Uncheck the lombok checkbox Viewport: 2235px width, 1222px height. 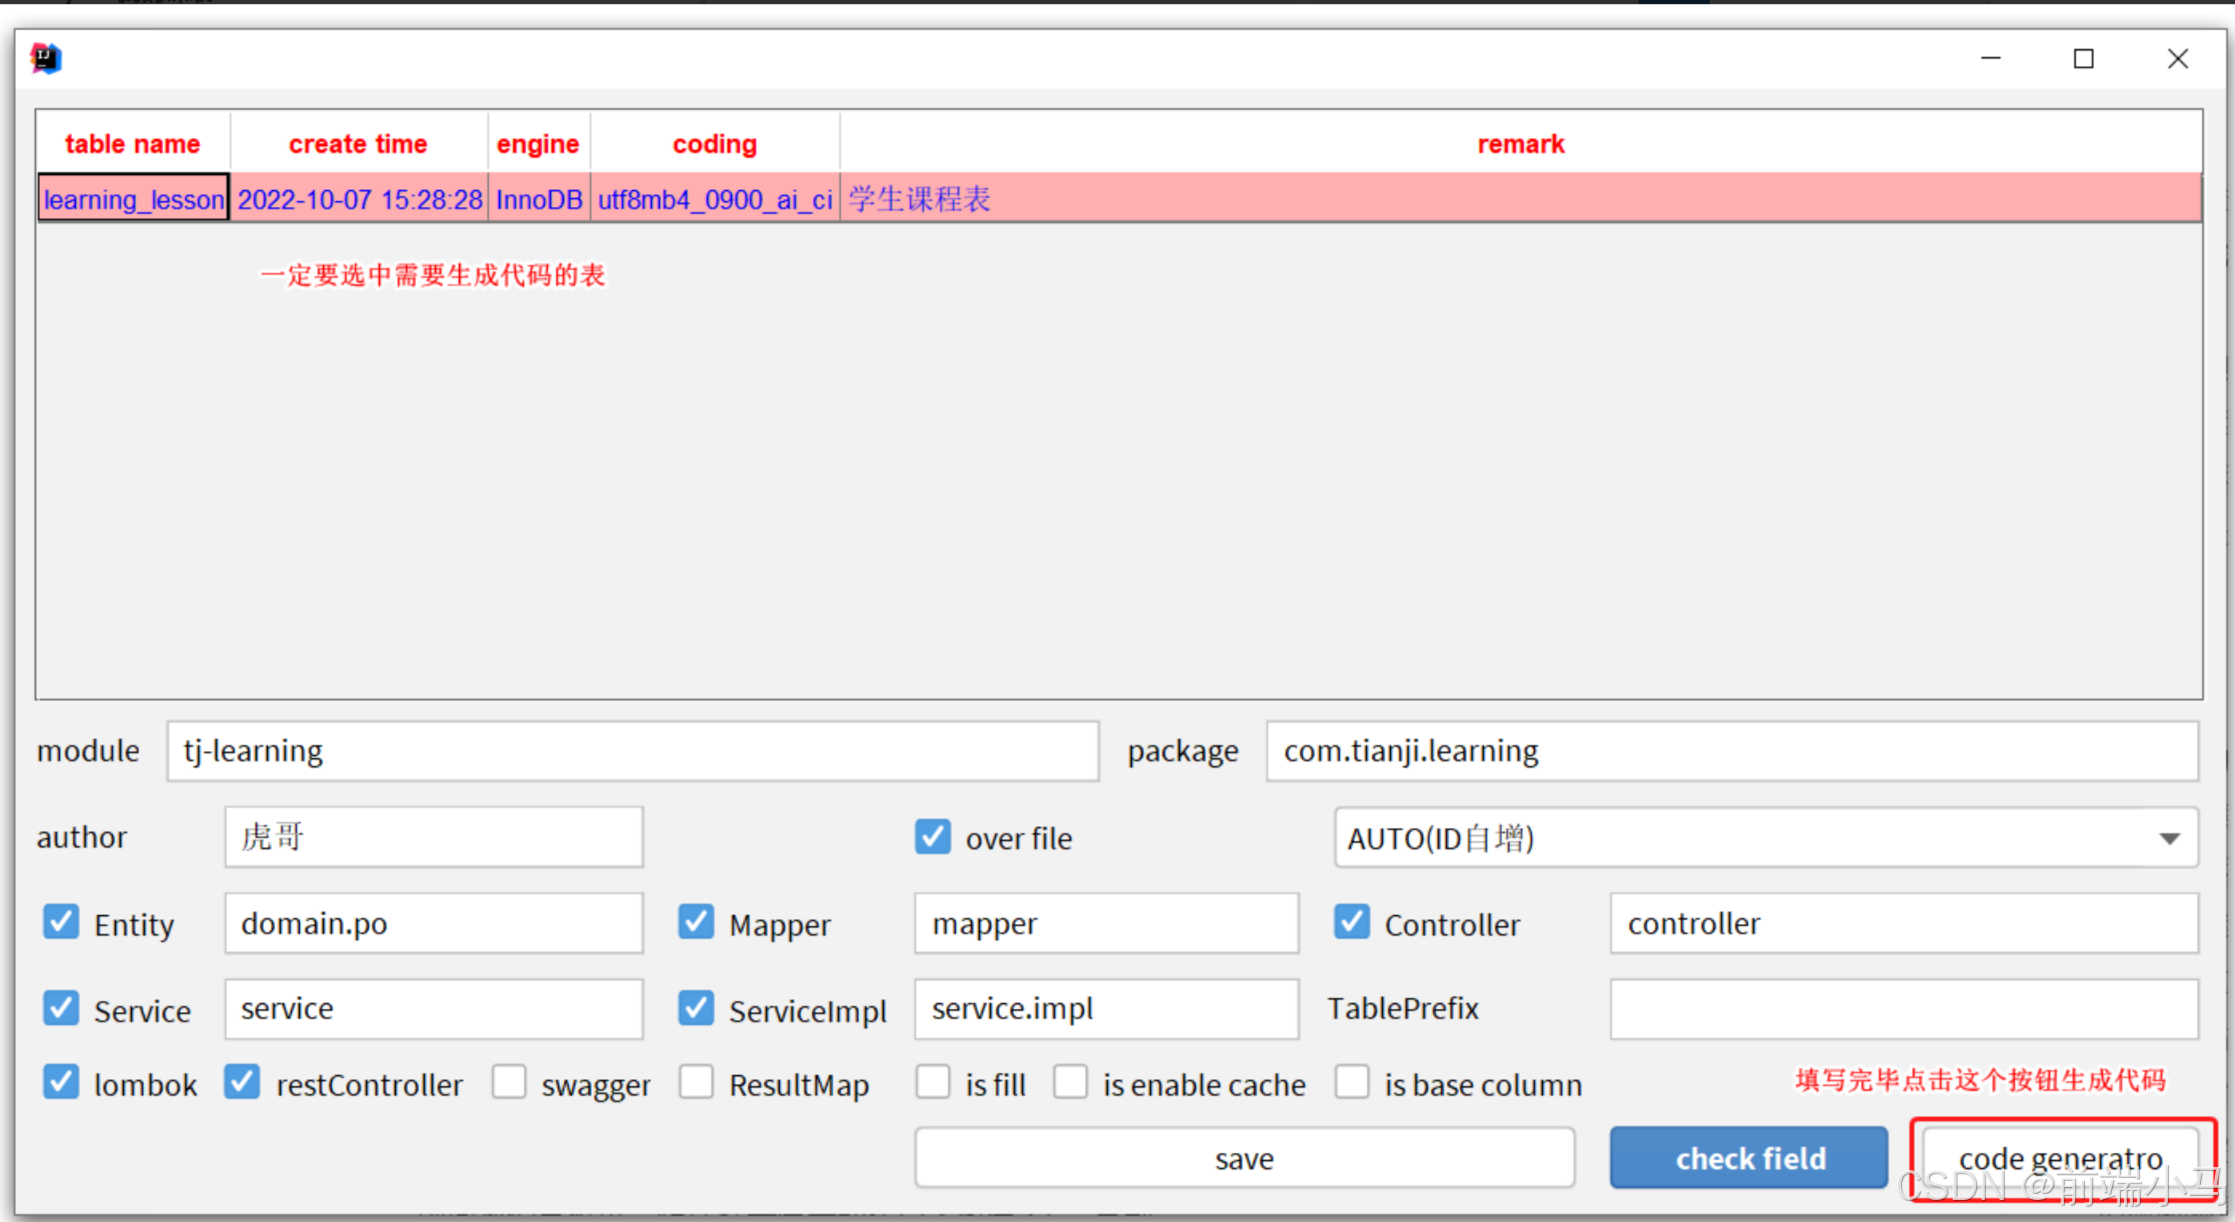(61, 1083)
